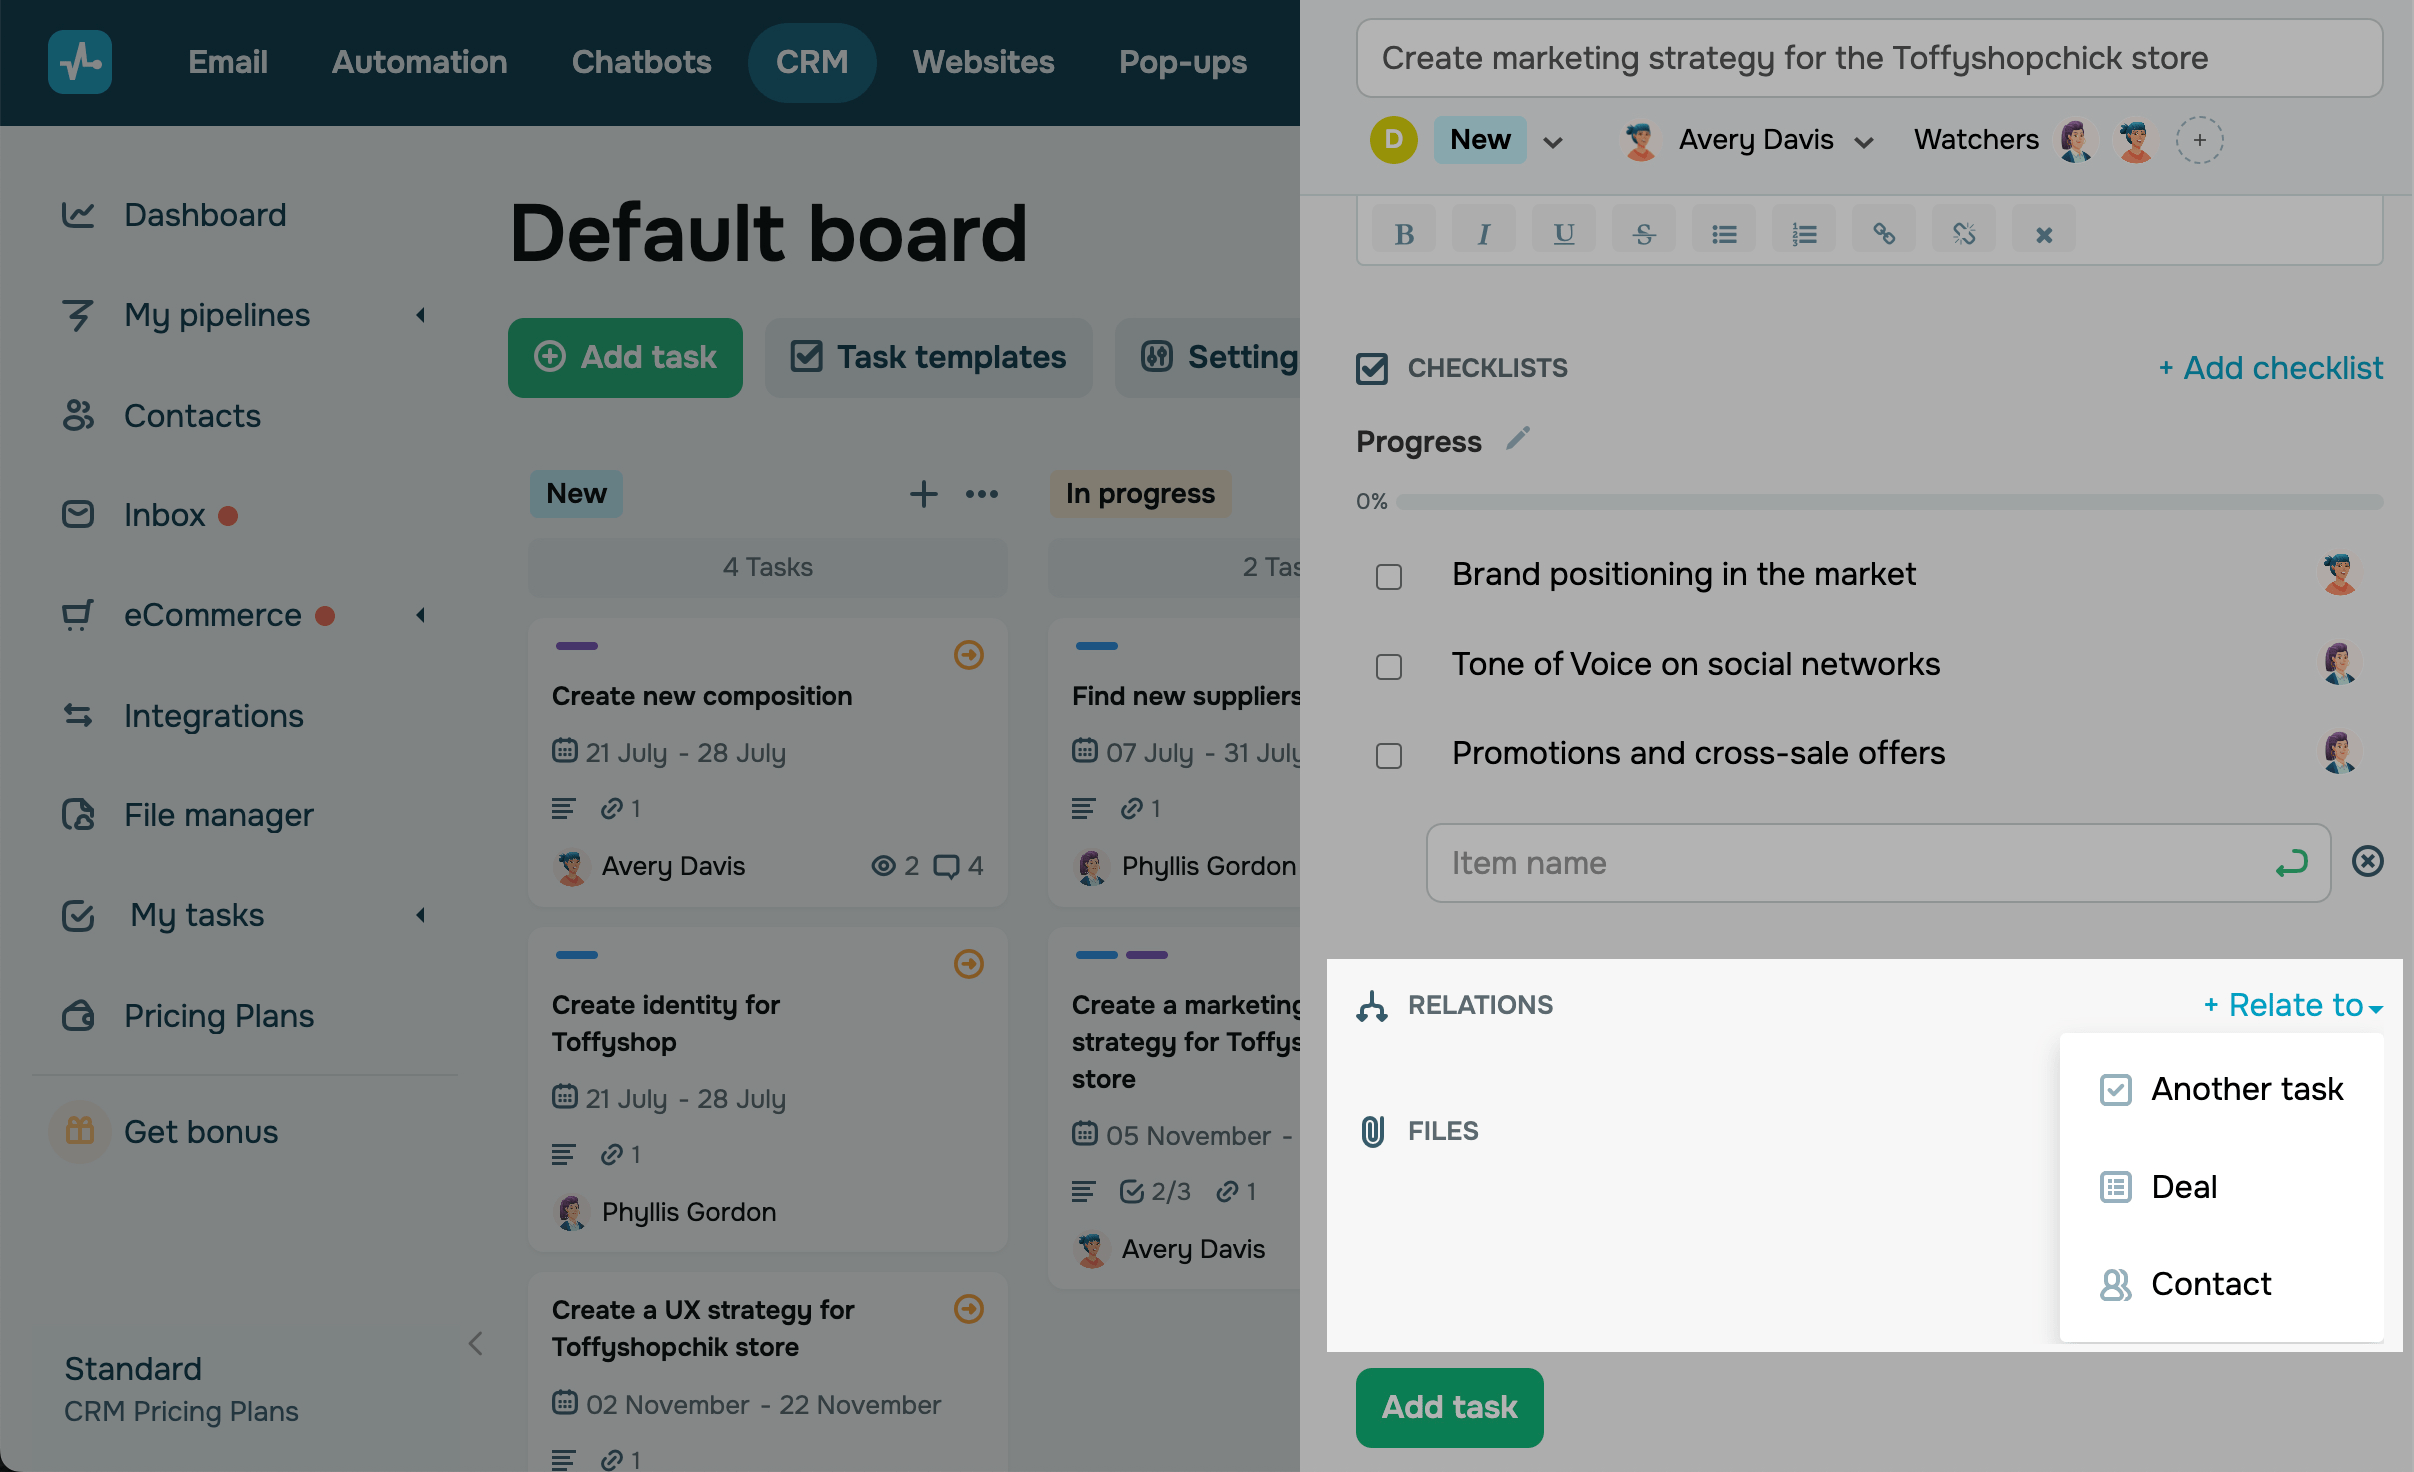
Task: Choose Deal in the relation menu
Action: point(2184,1187)
